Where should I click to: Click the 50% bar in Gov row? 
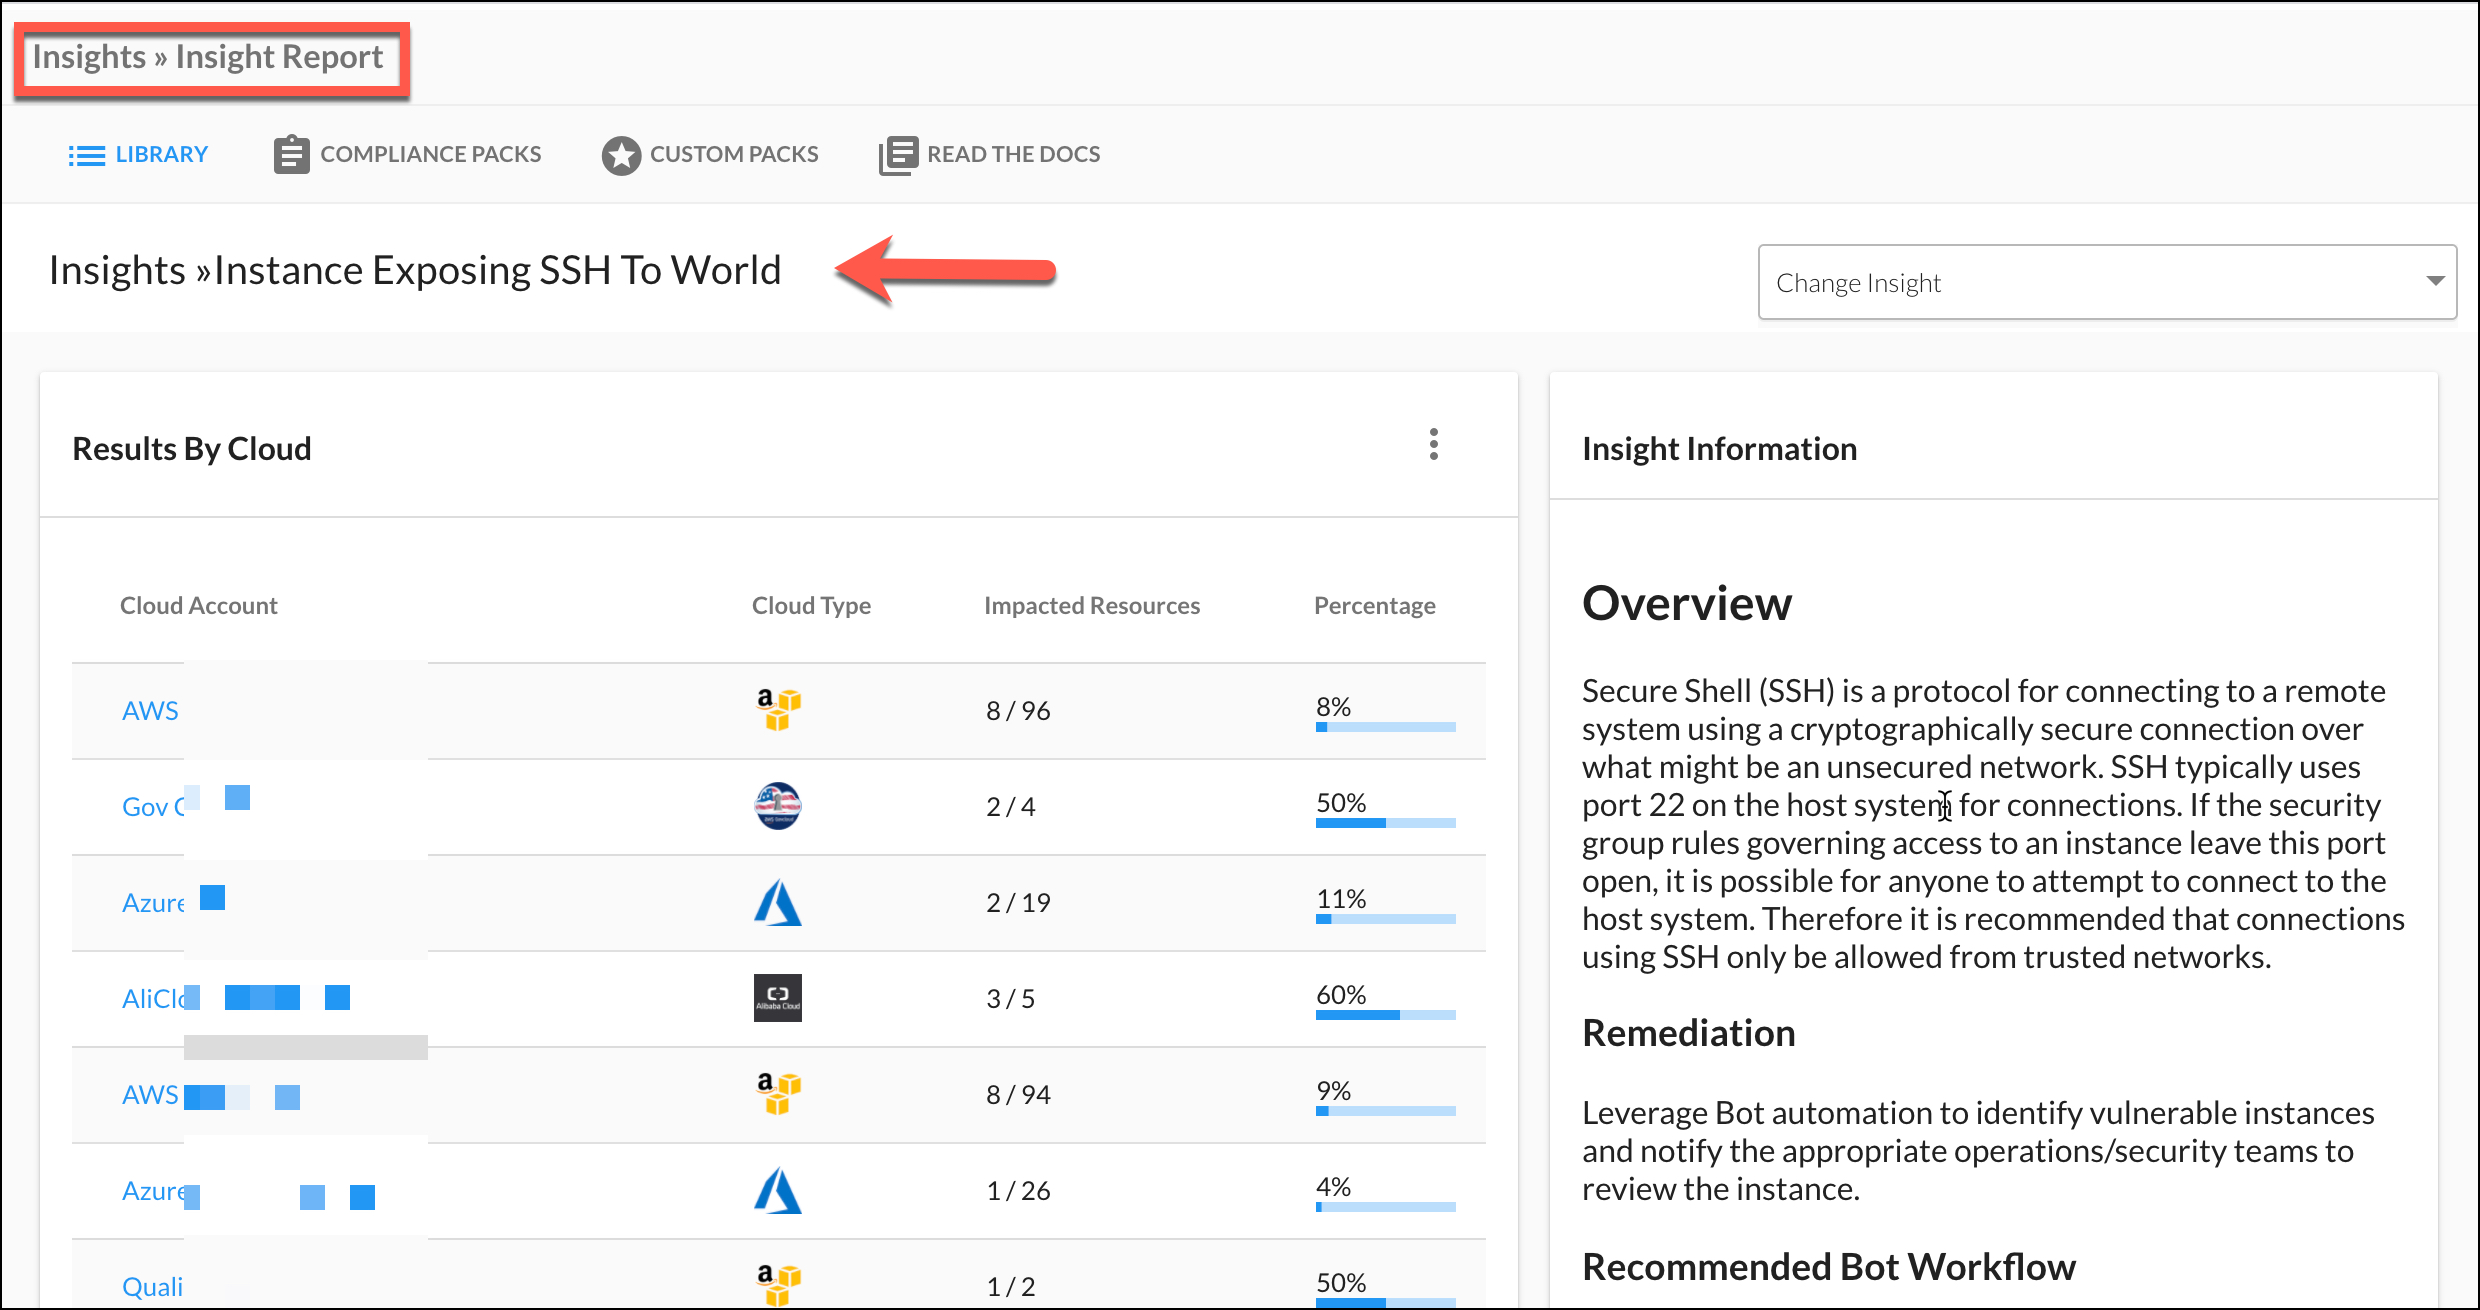[1385, 823]
